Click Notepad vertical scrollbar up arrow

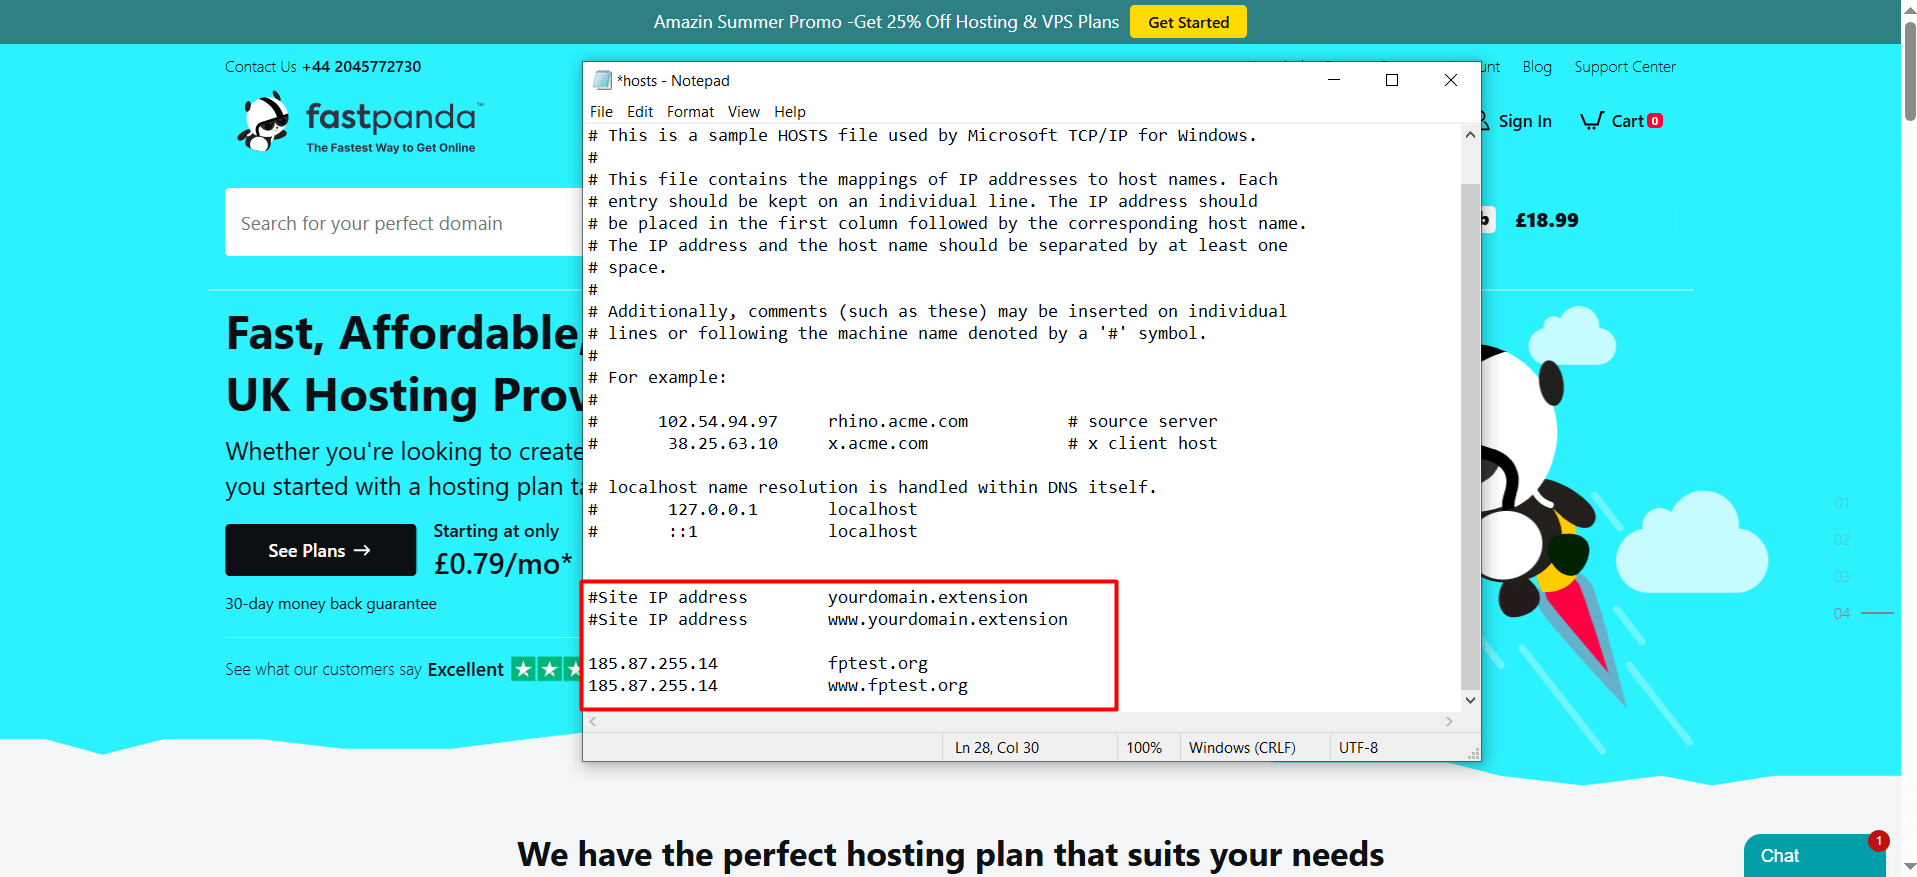click(1470, 135)
